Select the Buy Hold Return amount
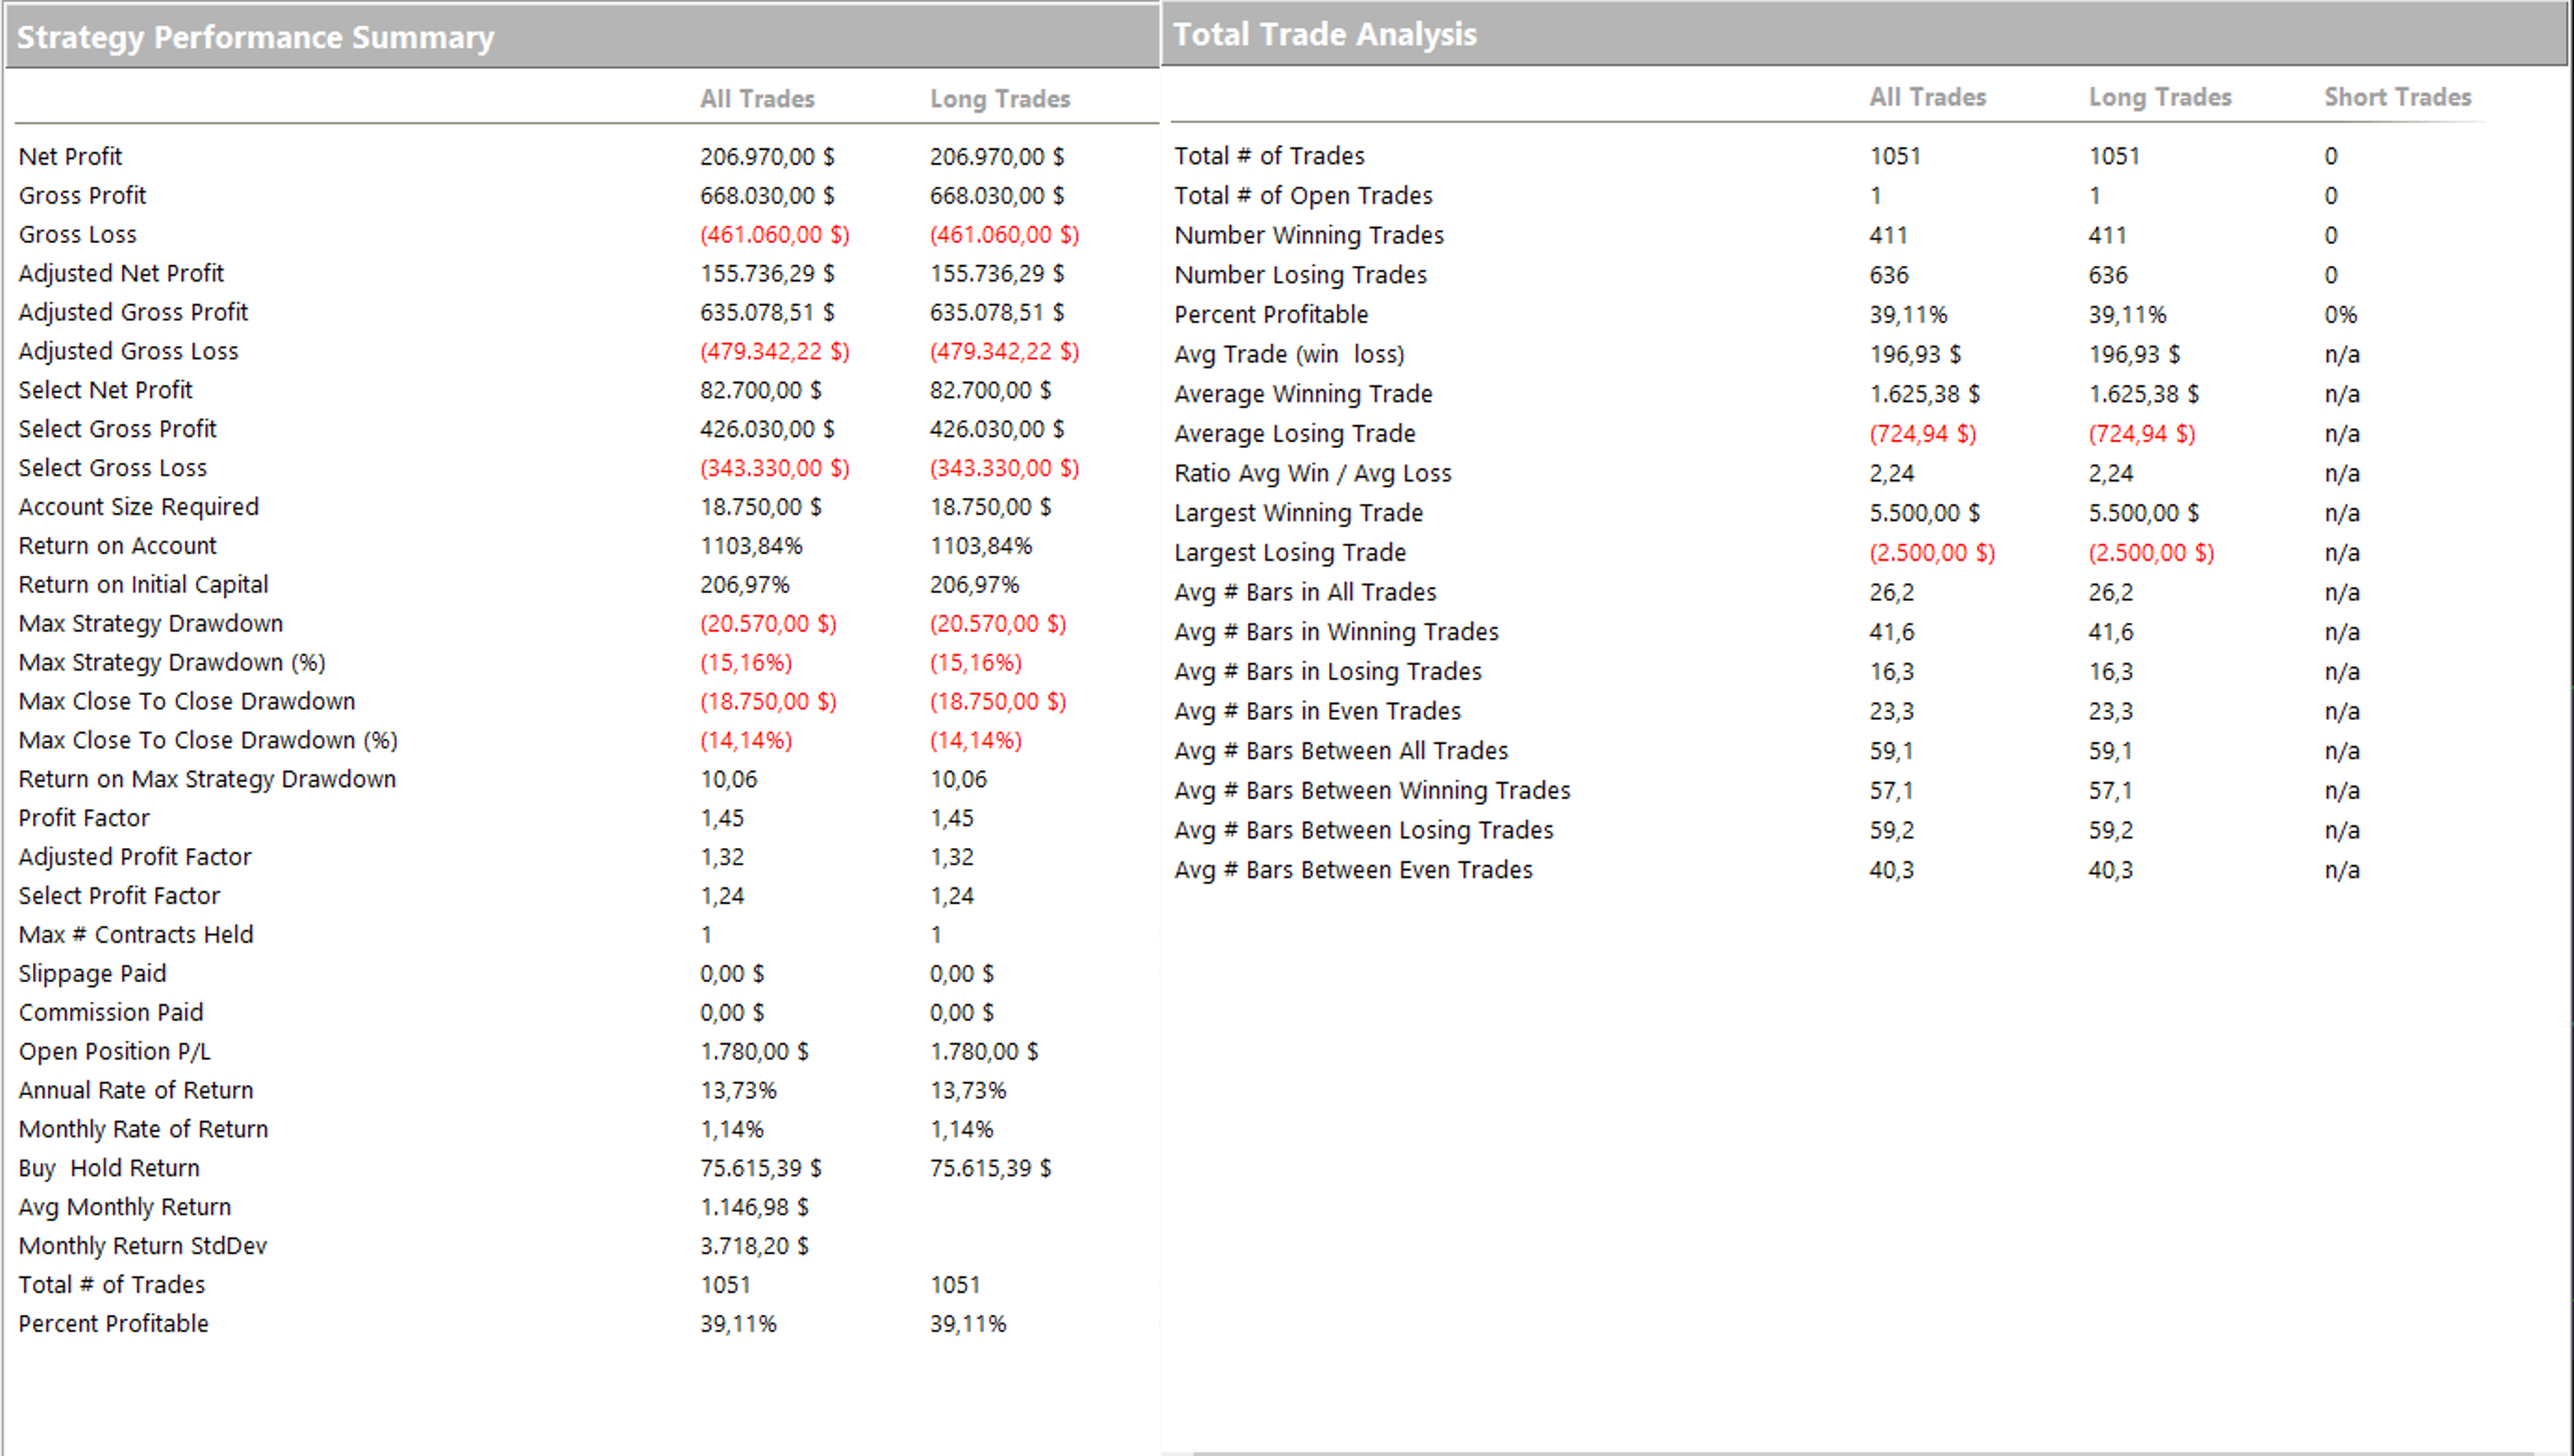Screen dimensions: 2574x1456 761,1167
